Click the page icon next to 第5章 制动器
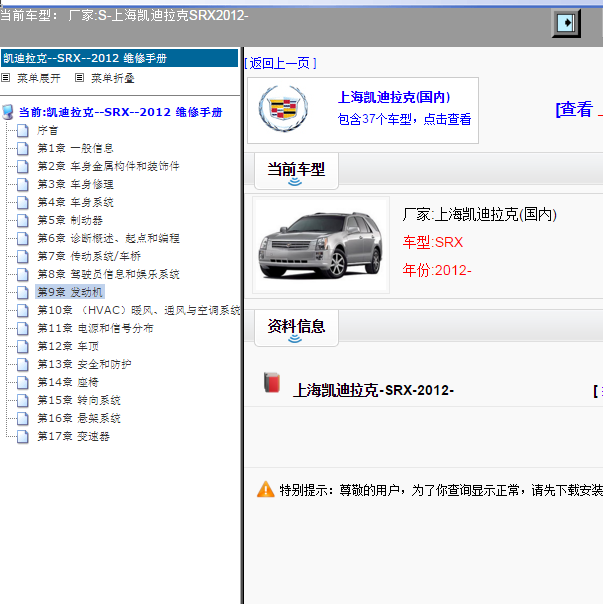 click(23, 220)
